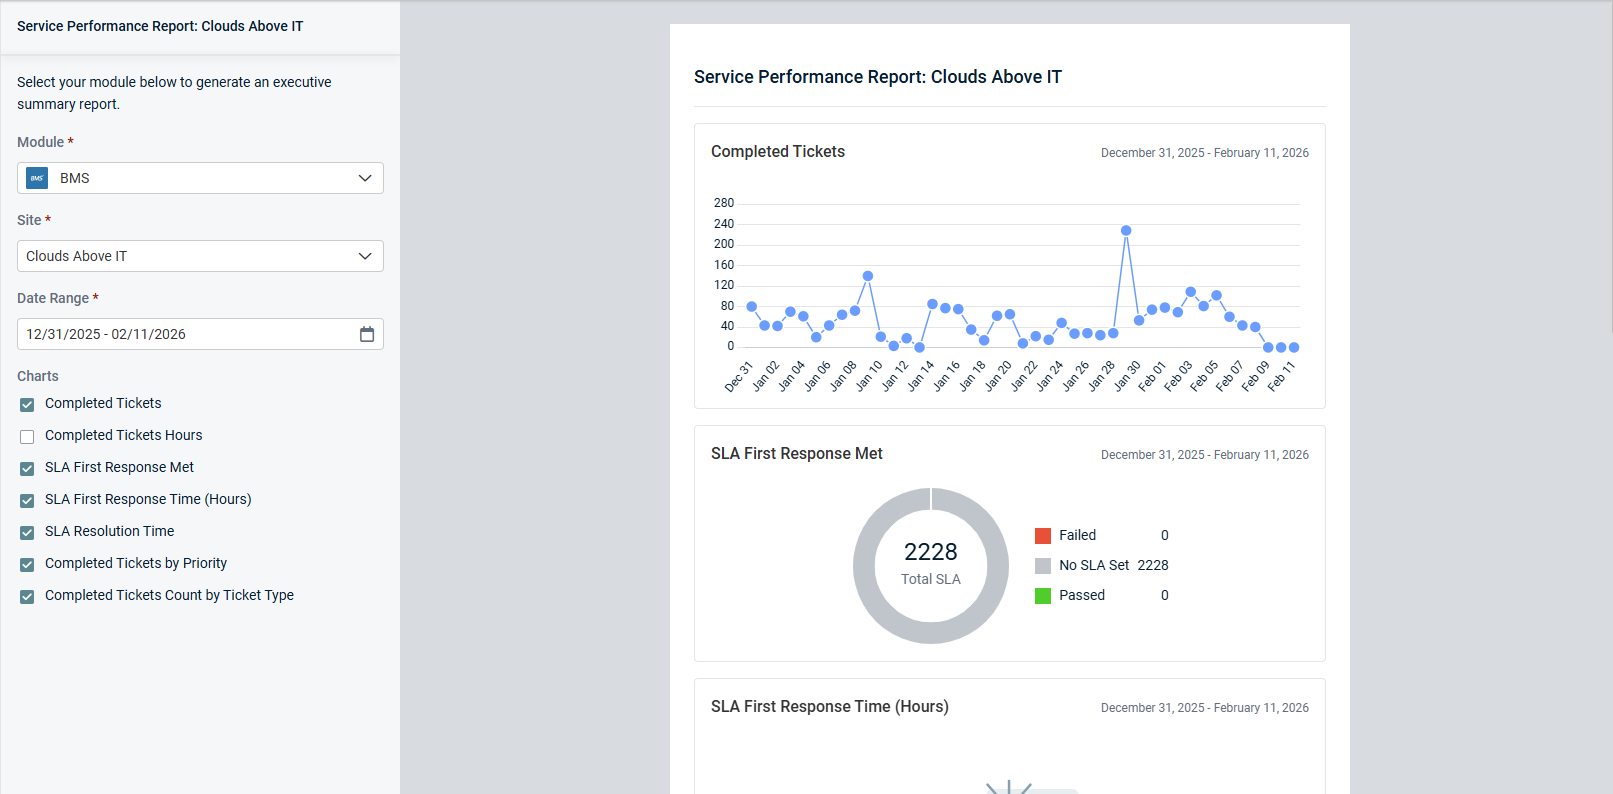Toggle SLA First Response Time (Hours) checkbox

coord(27,500)
